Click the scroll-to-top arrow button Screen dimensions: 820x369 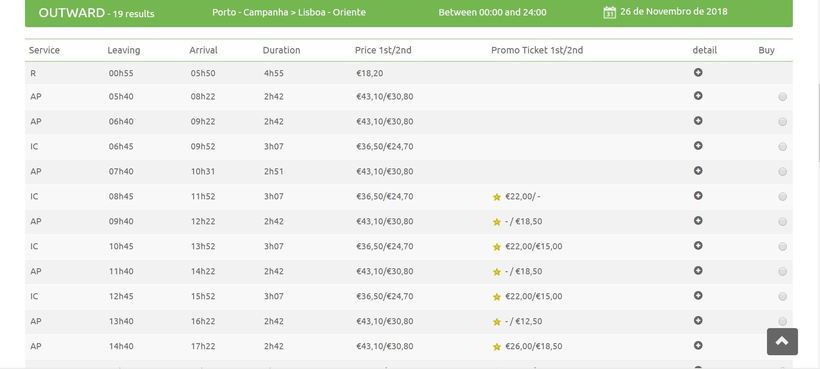[782, 341]
